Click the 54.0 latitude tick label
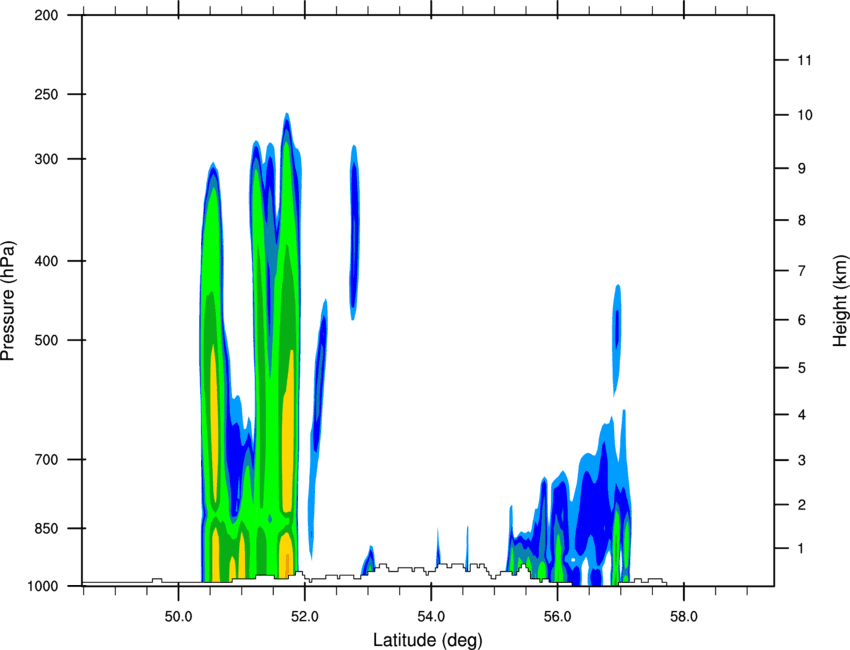Screen dimensions: 850x650 (431, 617)
